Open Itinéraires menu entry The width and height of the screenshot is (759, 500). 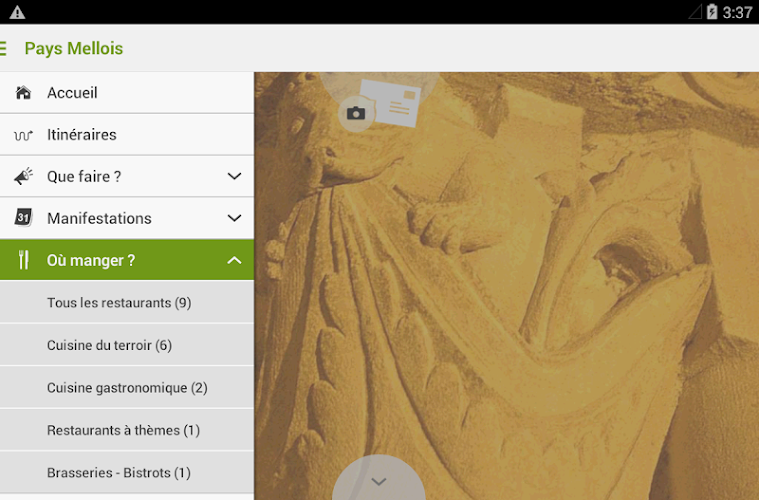(x=127, y=135)
